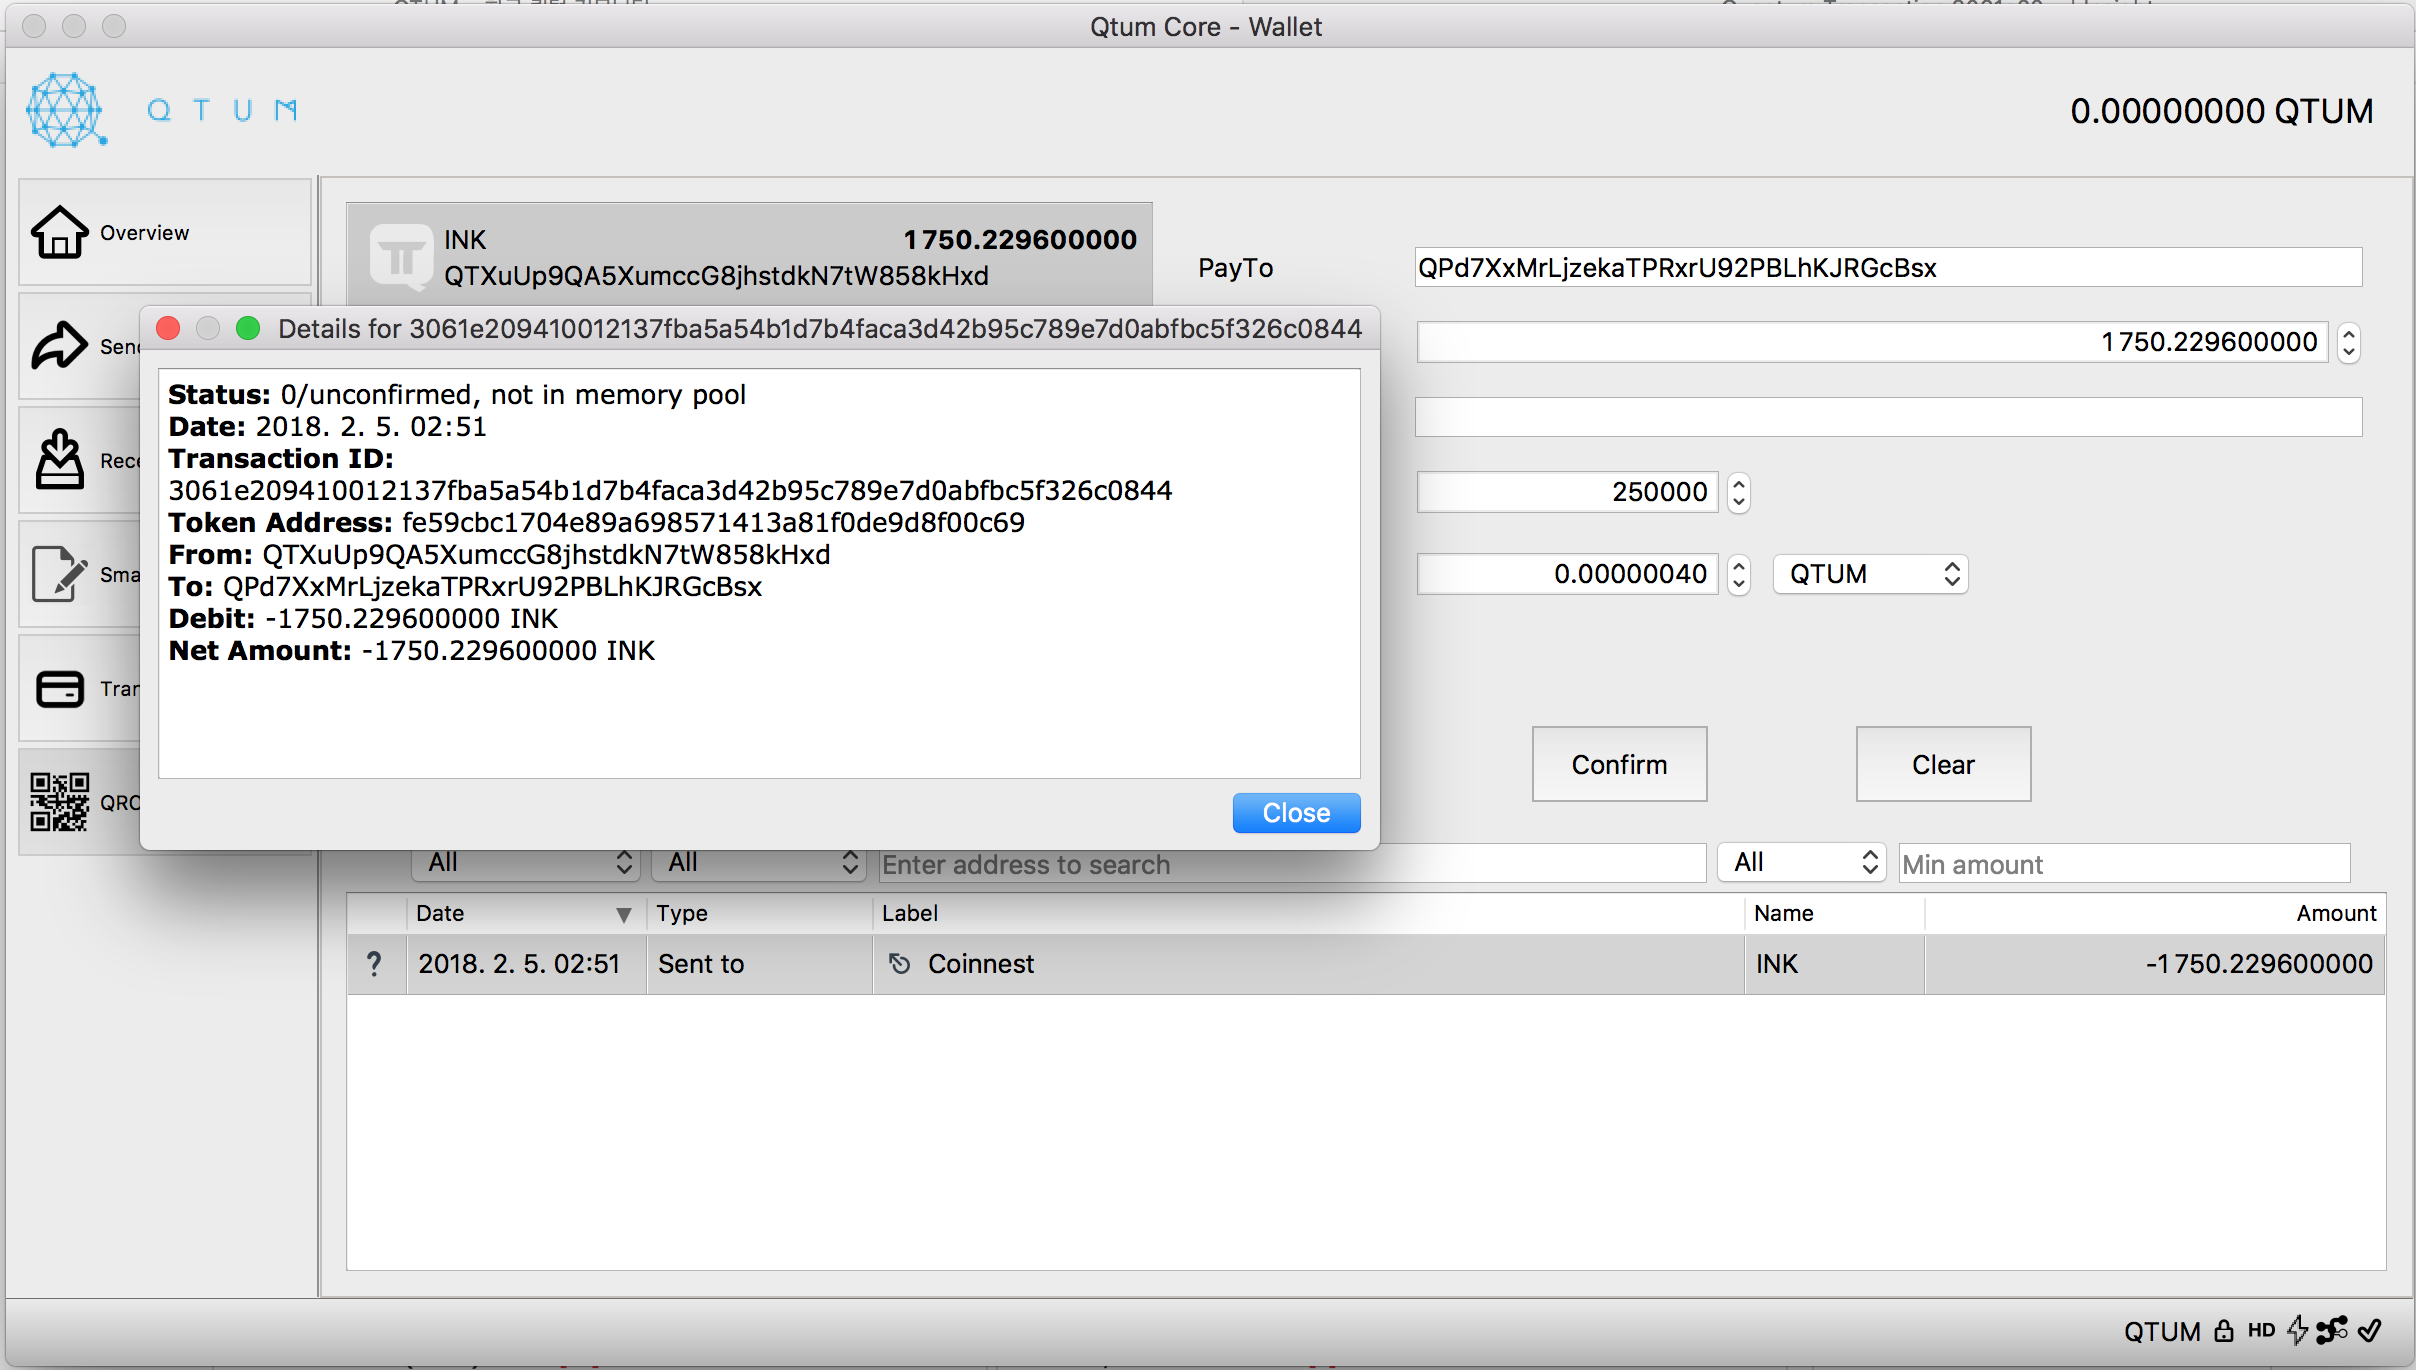2416x1370 pixels.
Task: Click the amount field showing 1750.229600000
Action: [x=1872, y=342]
